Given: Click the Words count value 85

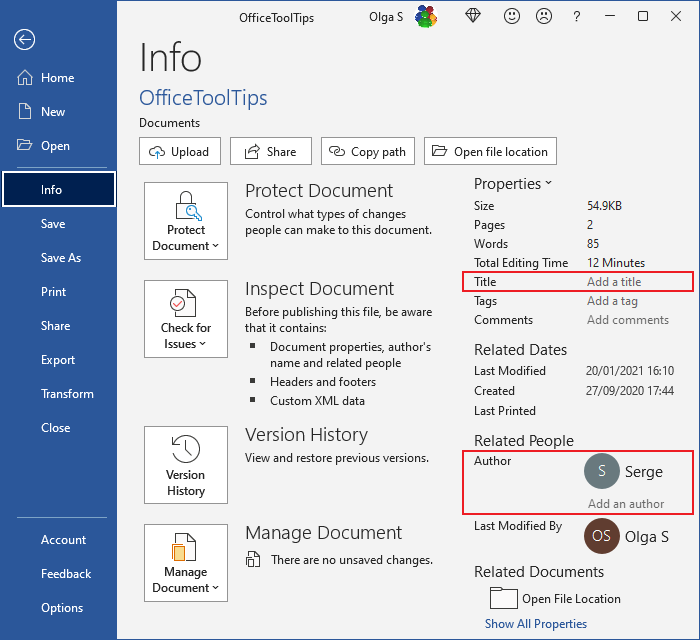Looking at the screenshot, I should click(x=593, y=244).
